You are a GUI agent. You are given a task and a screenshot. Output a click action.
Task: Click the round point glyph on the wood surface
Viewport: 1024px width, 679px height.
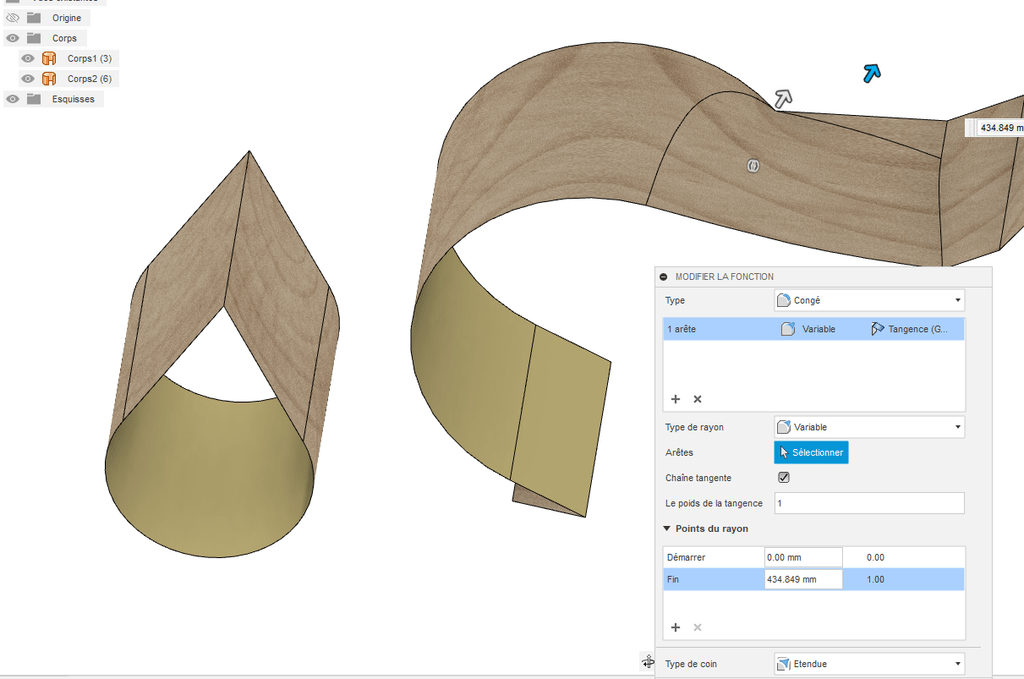tap(753, 166)
